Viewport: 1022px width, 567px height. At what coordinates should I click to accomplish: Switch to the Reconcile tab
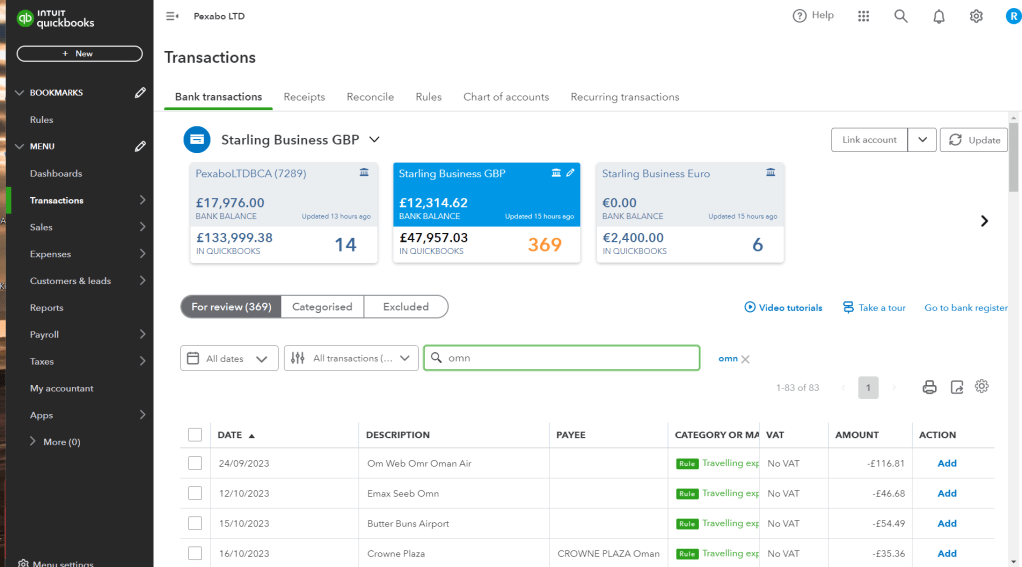(370, 97)
